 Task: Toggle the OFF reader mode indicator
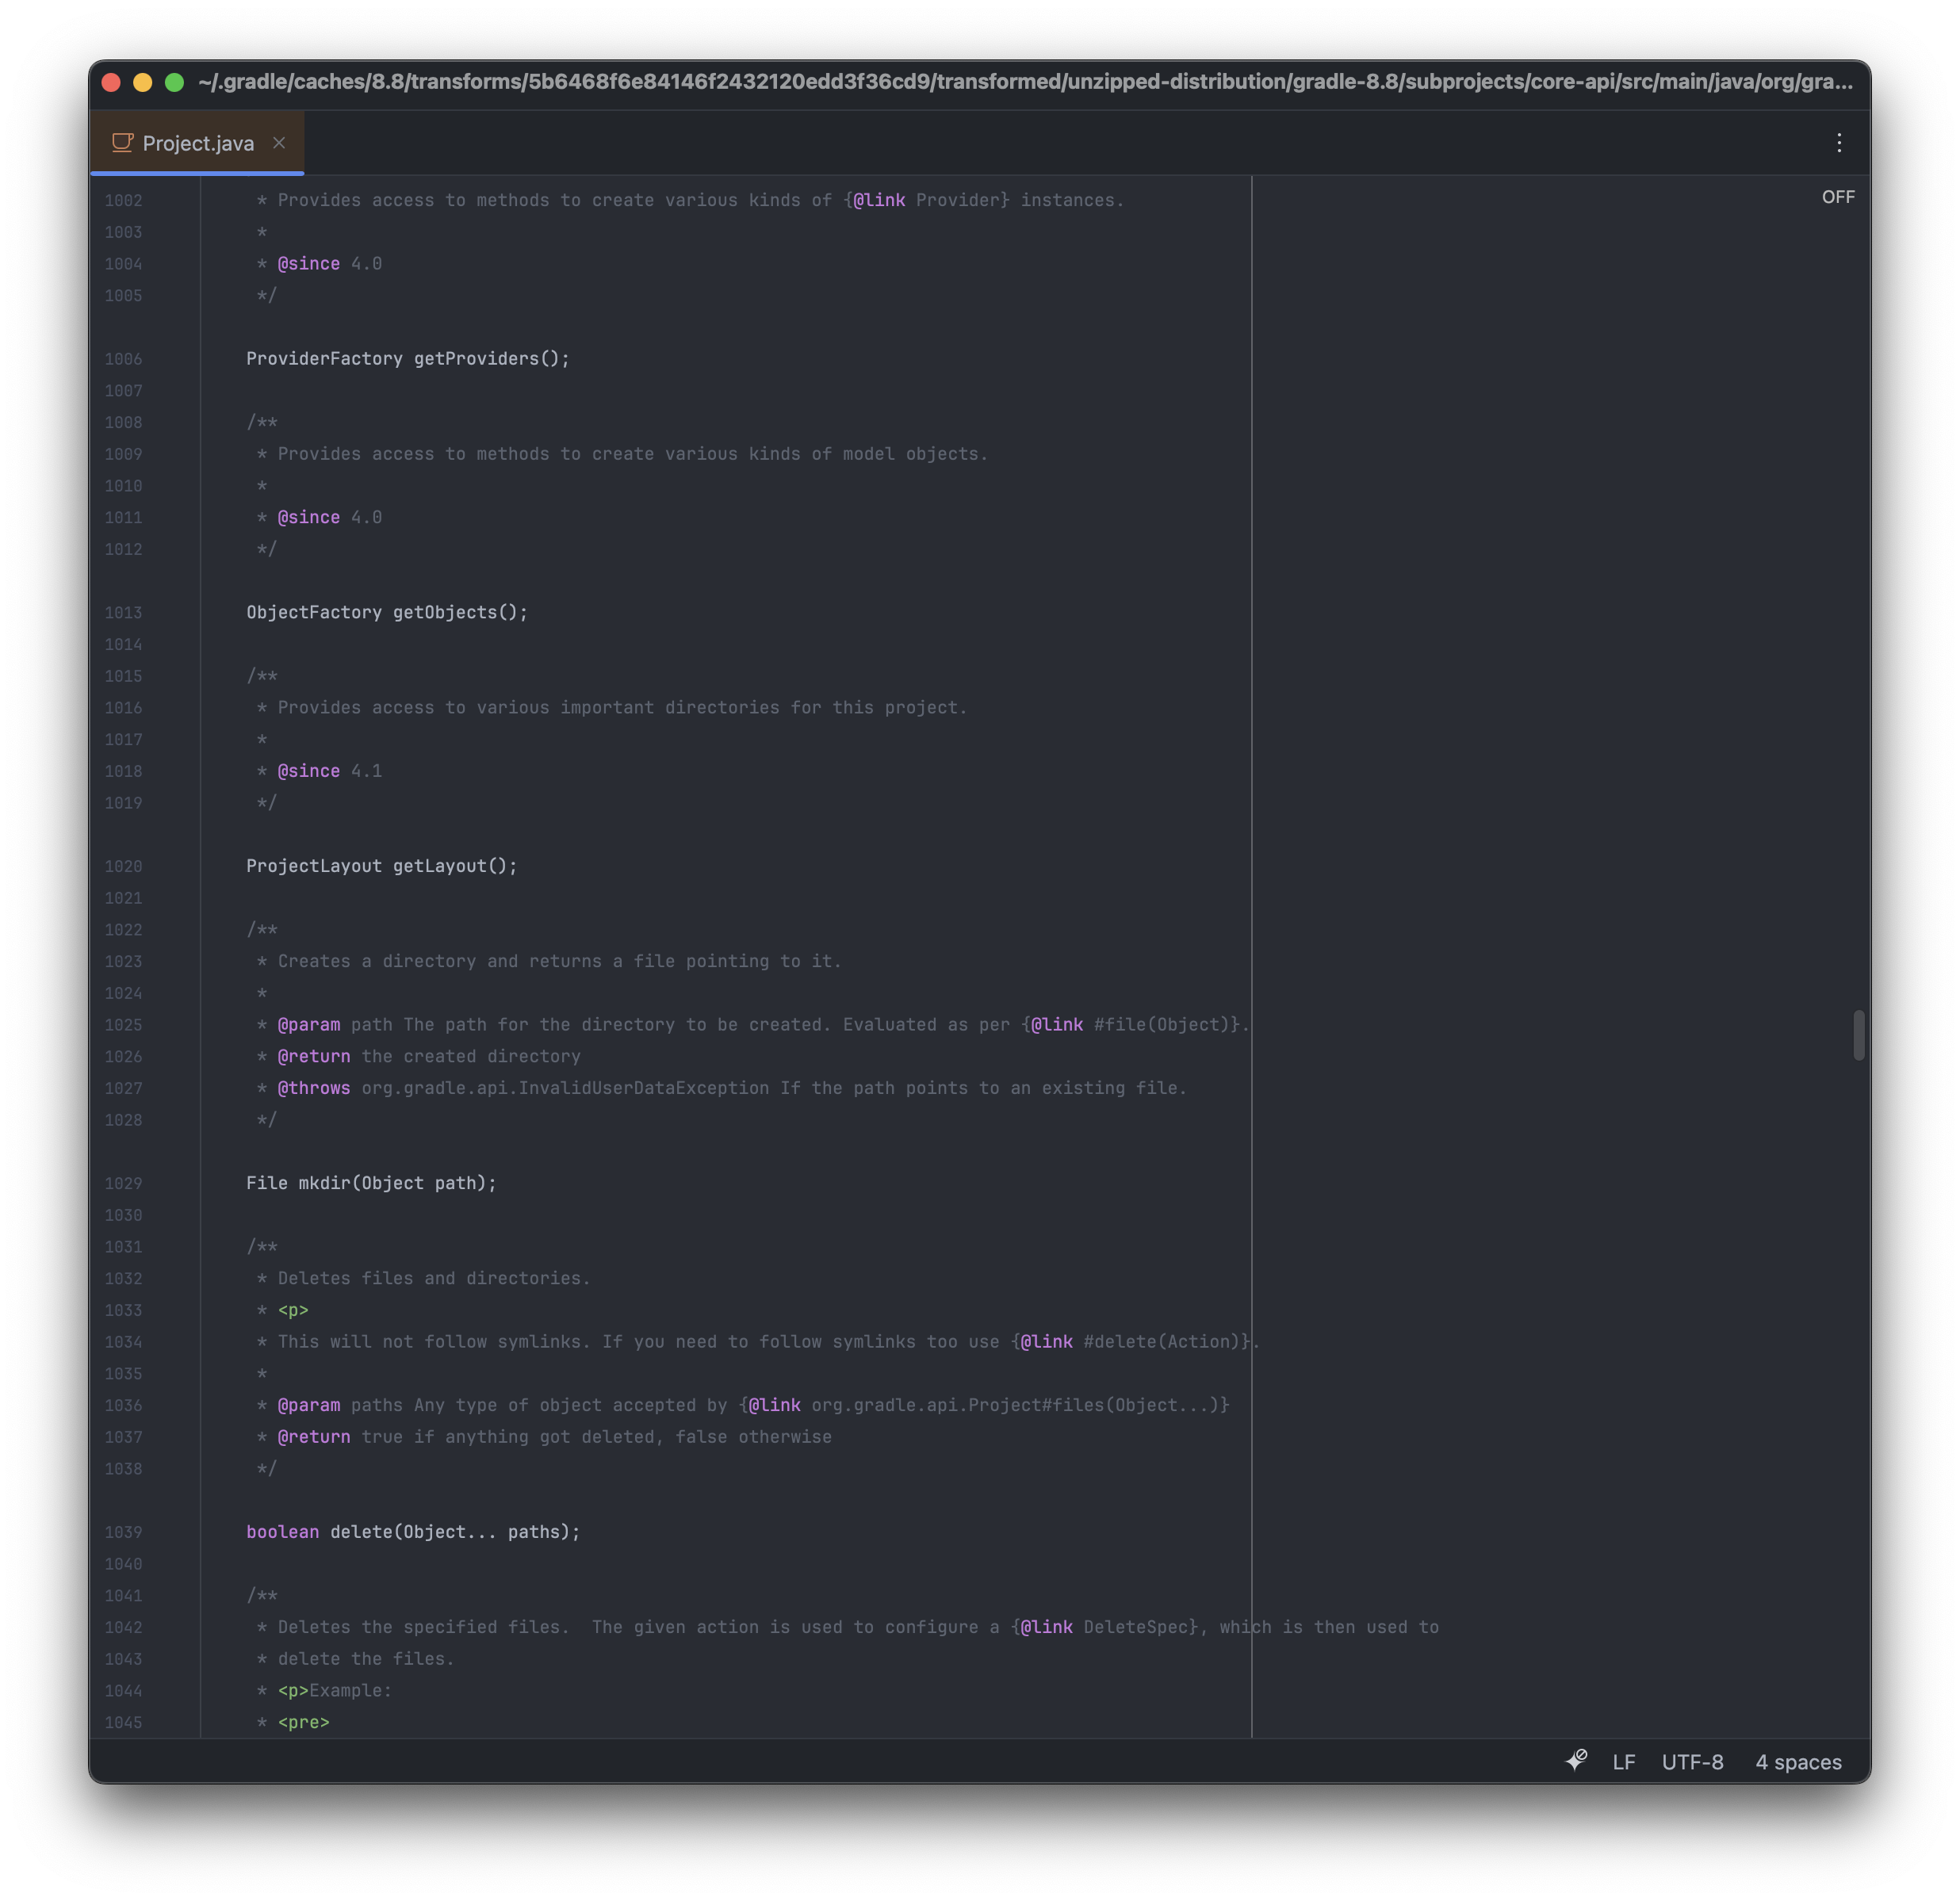coord(1837,197)
